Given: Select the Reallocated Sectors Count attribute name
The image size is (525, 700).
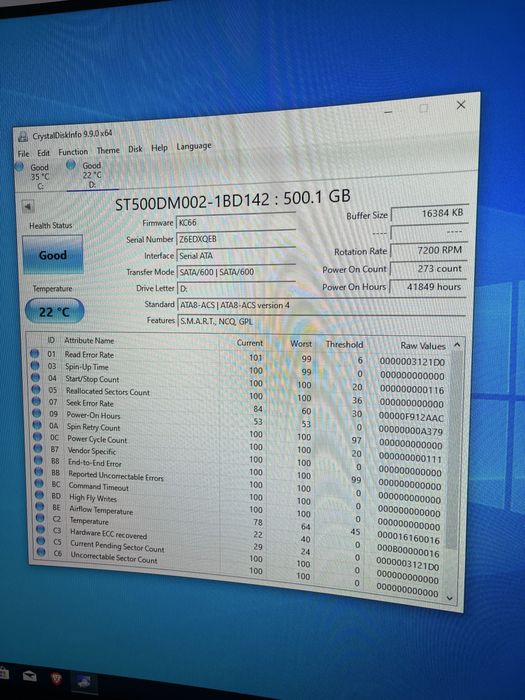Looking at the screenshot, I should click(x=108, y=392).
